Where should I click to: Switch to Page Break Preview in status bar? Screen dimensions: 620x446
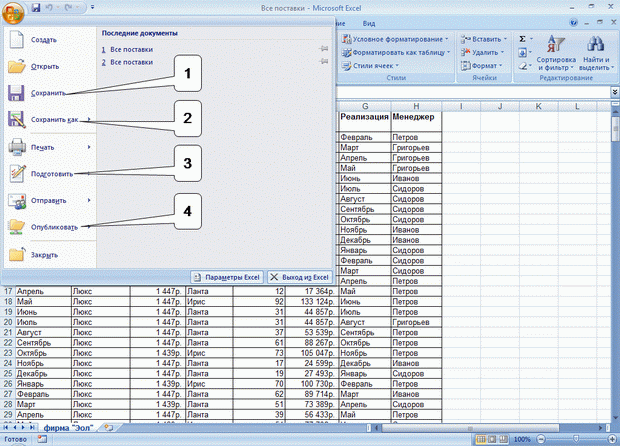point(503,439)
